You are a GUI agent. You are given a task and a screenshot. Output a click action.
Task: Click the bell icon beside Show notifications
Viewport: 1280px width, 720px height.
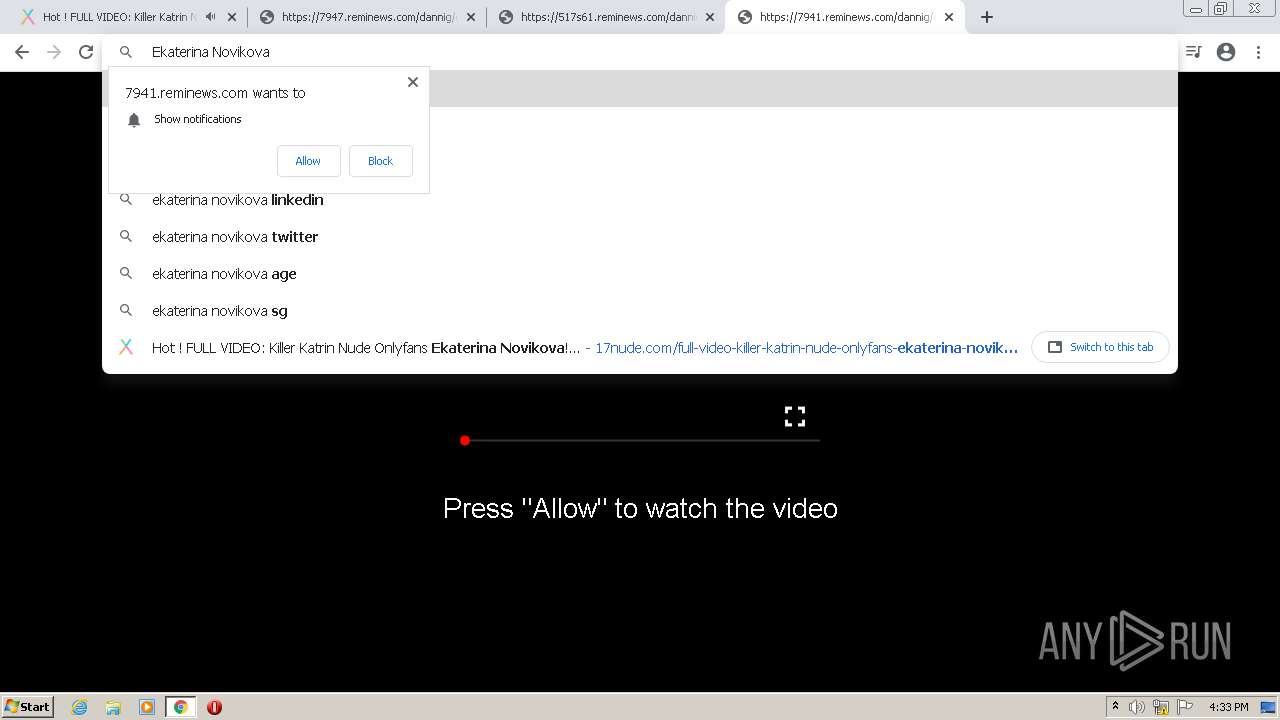134,120
